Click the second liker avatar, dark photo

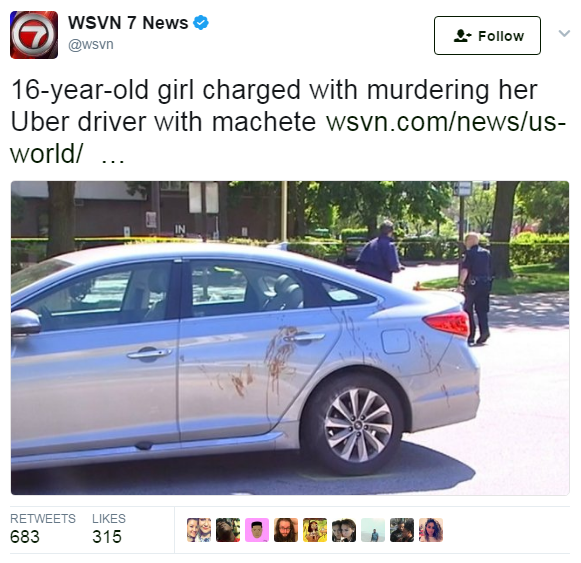click(x=228, y=530)
